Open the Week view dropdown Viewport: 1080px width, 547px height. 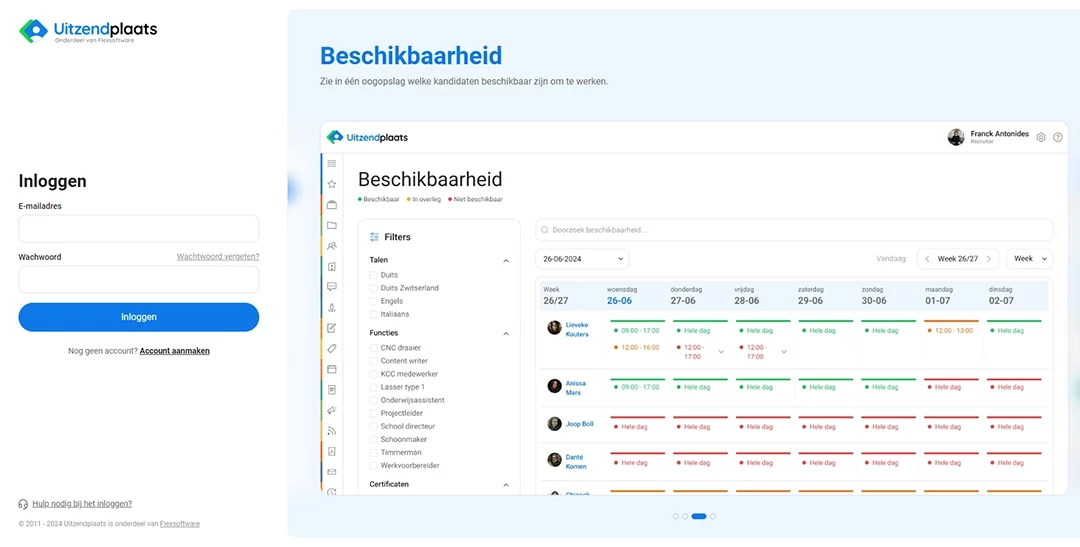pyautogui.click(x=1030, y=259)
